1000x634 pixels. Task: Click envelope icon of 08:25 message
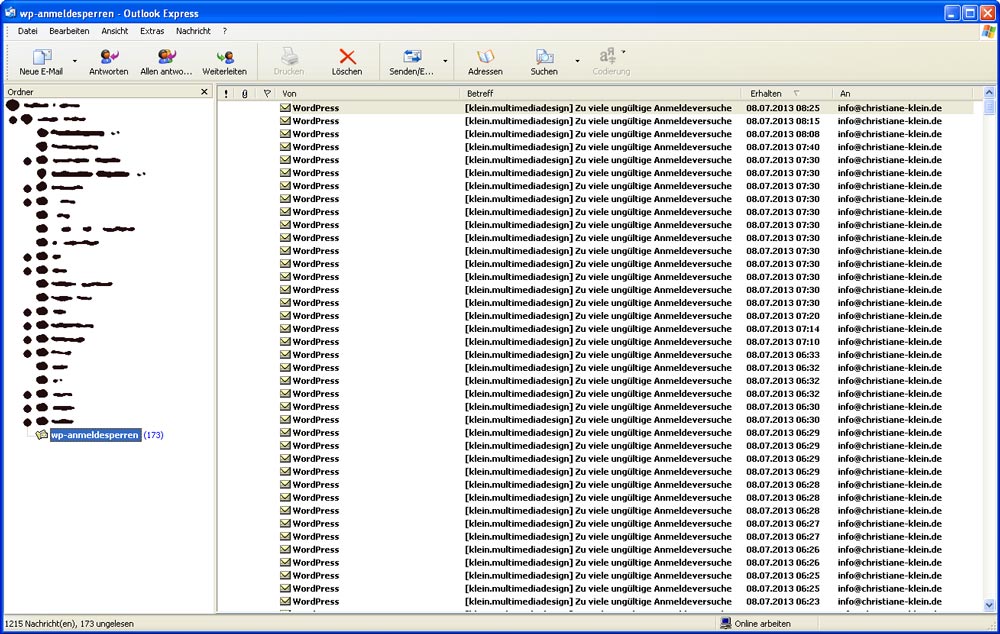[x=285, y=108]
